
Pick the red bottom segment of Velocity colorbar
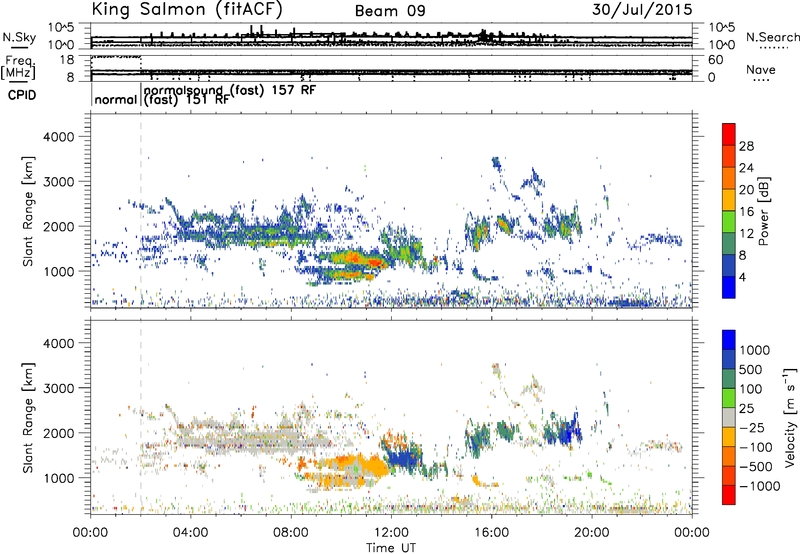point(729,495)
